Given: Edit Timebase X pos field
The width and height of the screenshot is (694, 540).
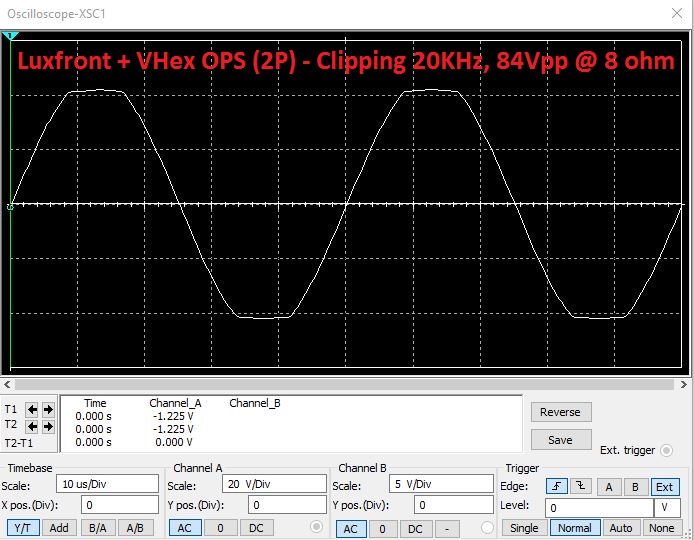Looking at the screenshot, I should click(120, 505).
